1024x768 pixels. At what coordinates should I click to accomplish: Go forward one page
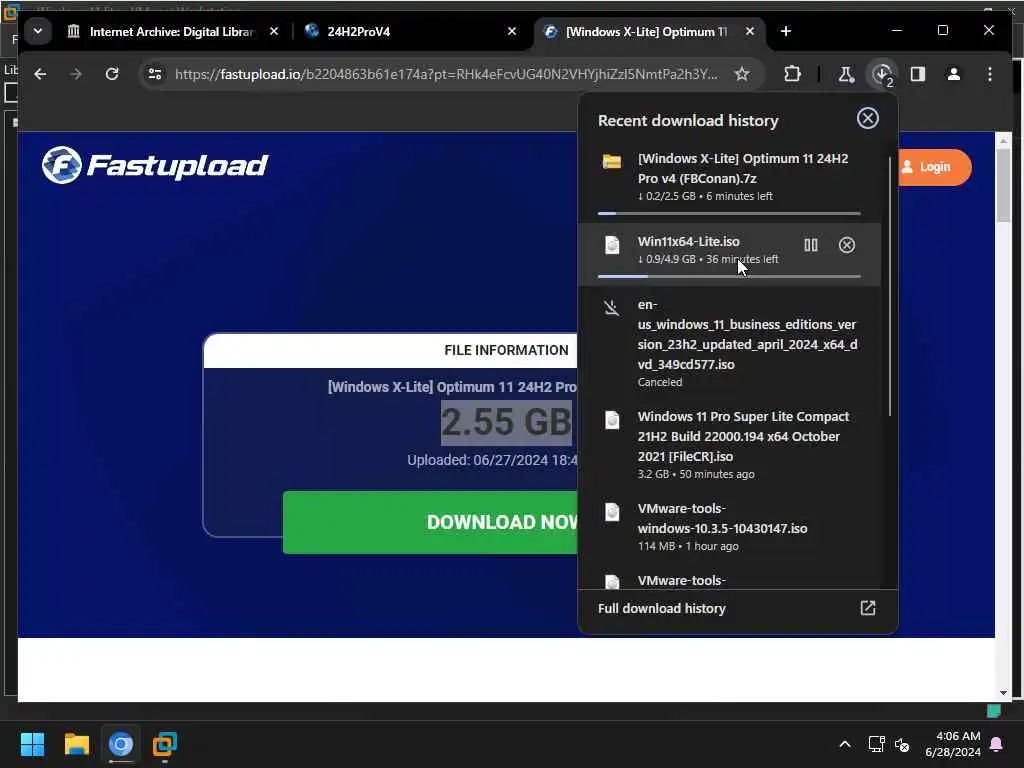[76, 74]
